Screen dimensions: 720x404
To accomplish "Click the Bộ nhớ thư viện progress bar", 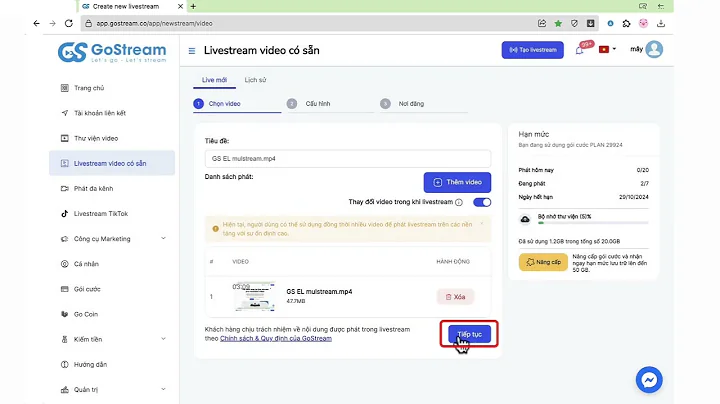I will tap(593, 223).
